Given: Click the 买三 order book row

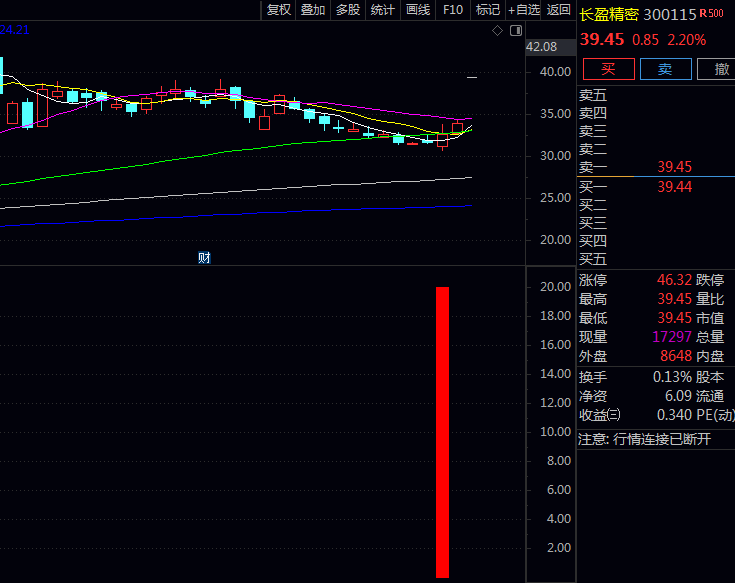Looking at the screenshot, I should point(656,223).
